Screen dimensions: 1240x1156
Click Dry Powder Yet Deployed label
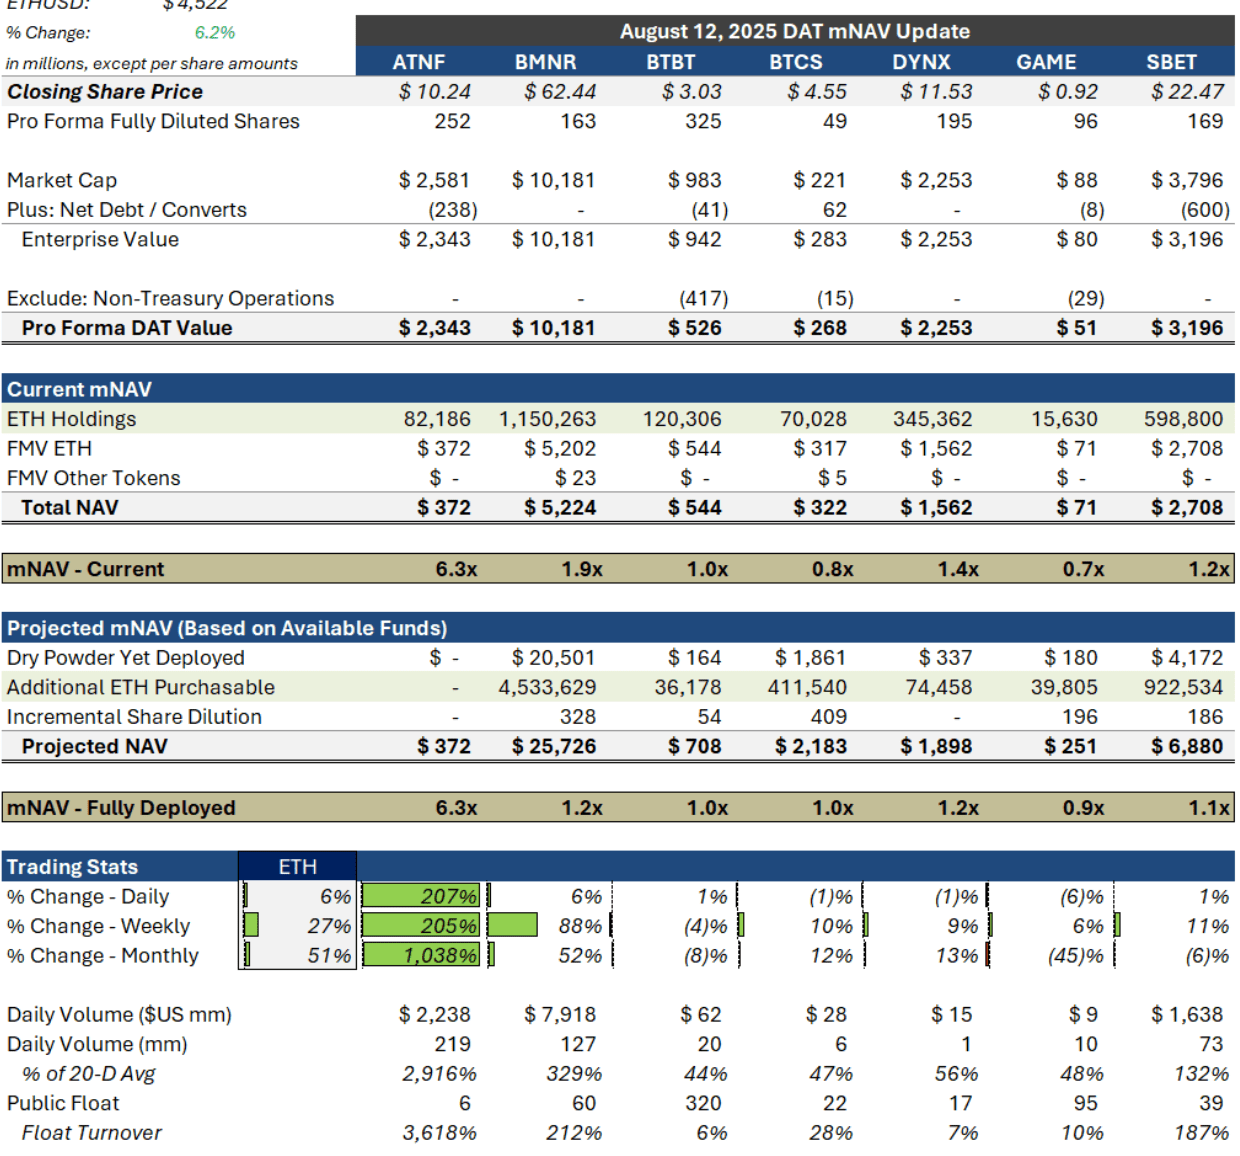pos(125,658)
